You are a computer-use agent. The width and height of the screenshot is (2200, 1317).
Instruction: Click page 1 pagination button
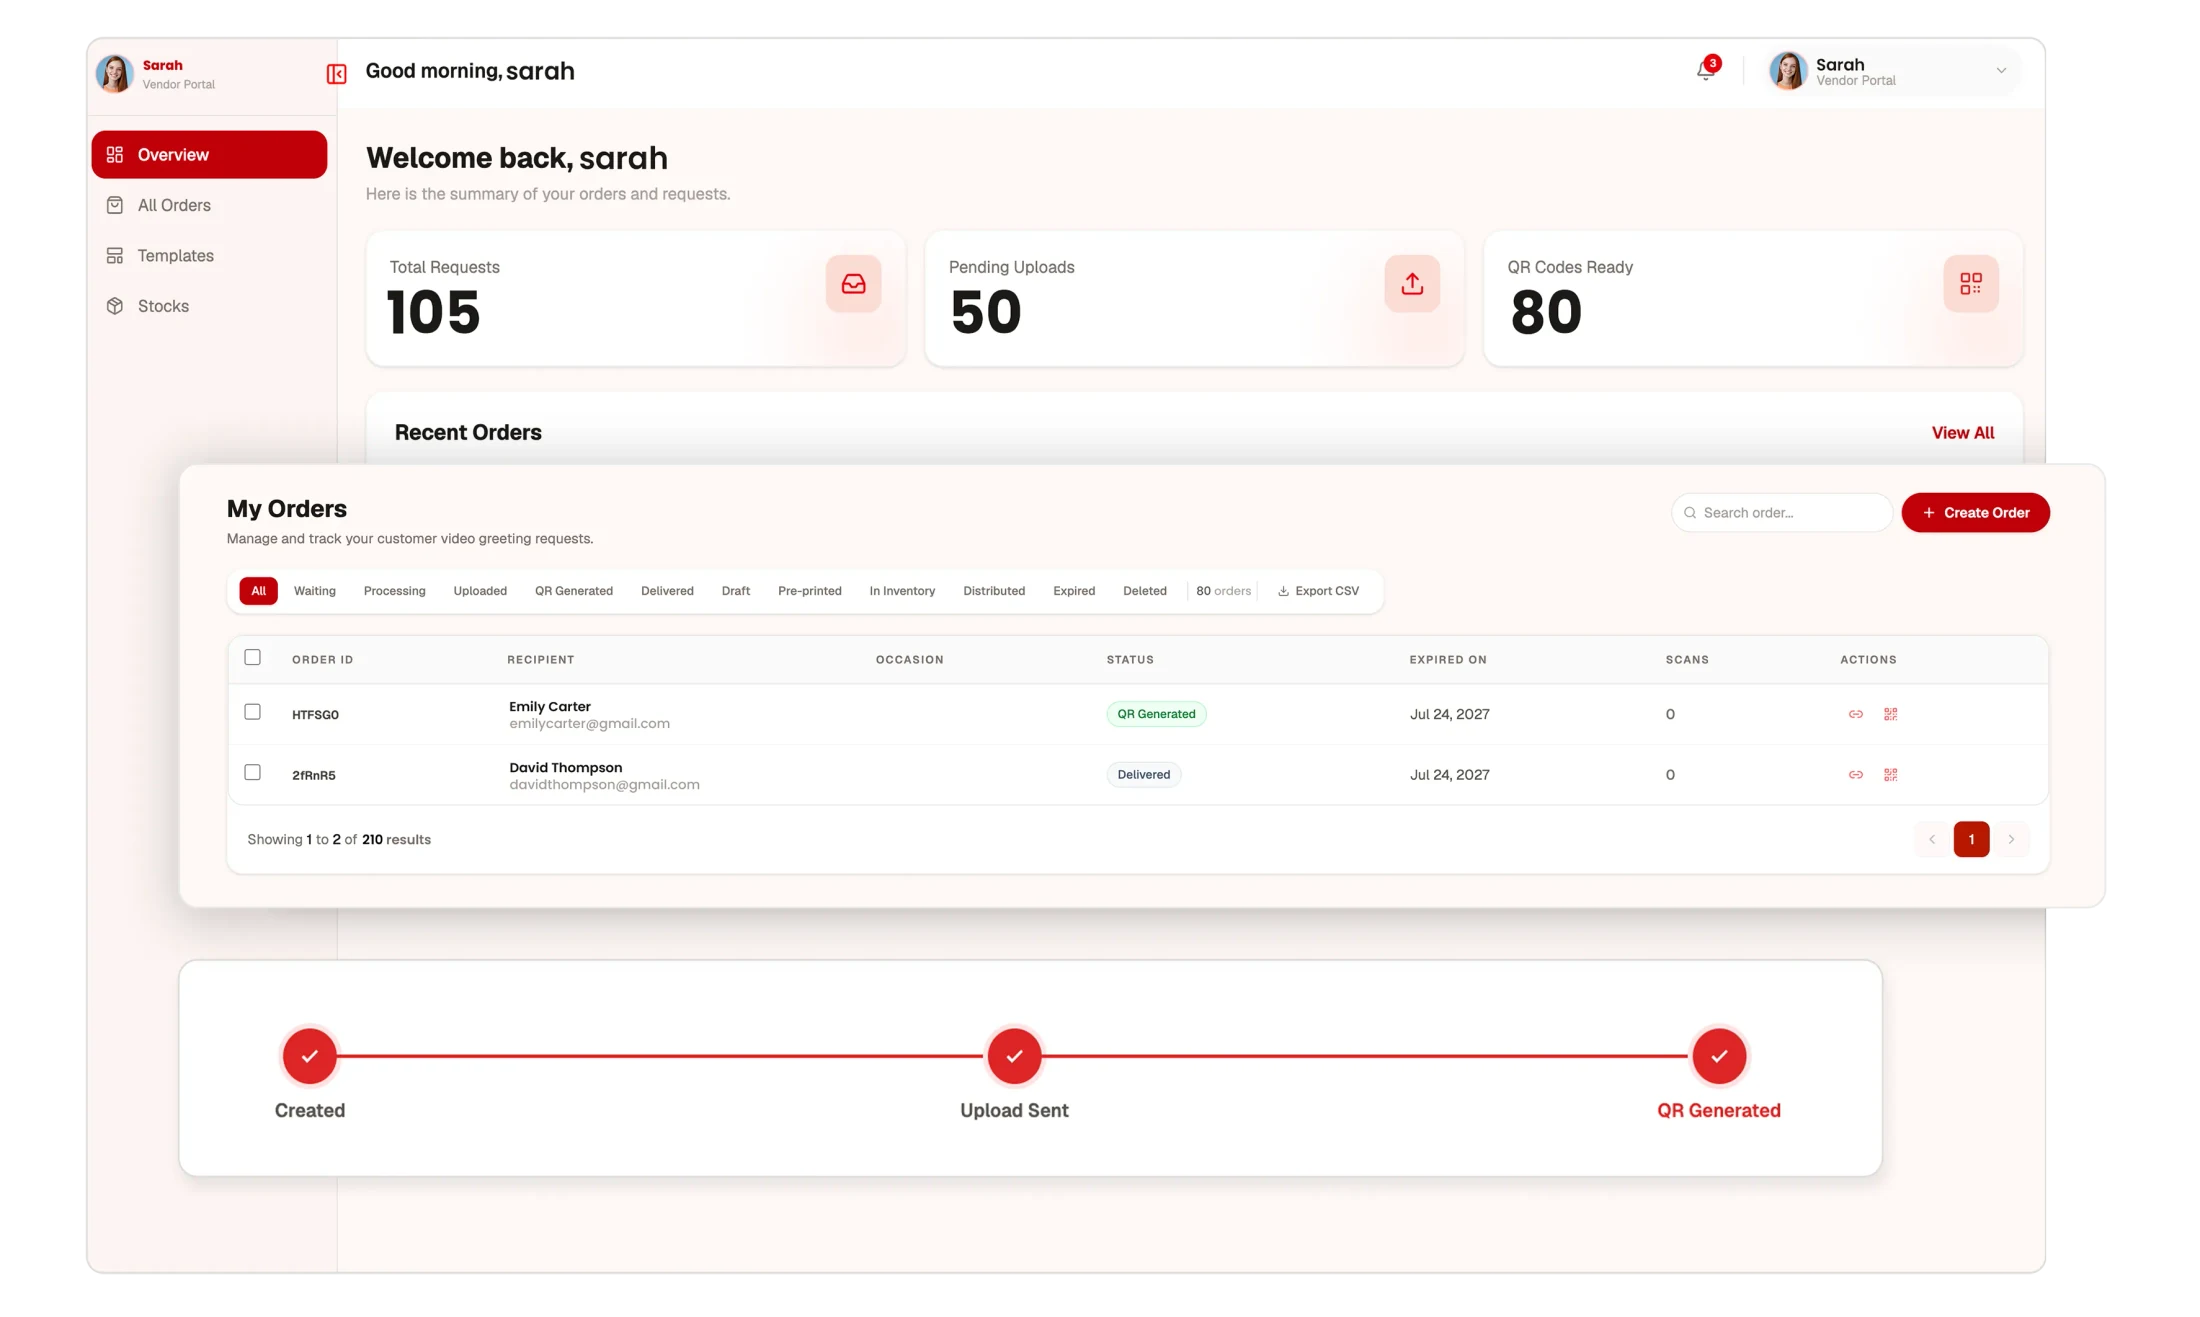coord(1971,839)
